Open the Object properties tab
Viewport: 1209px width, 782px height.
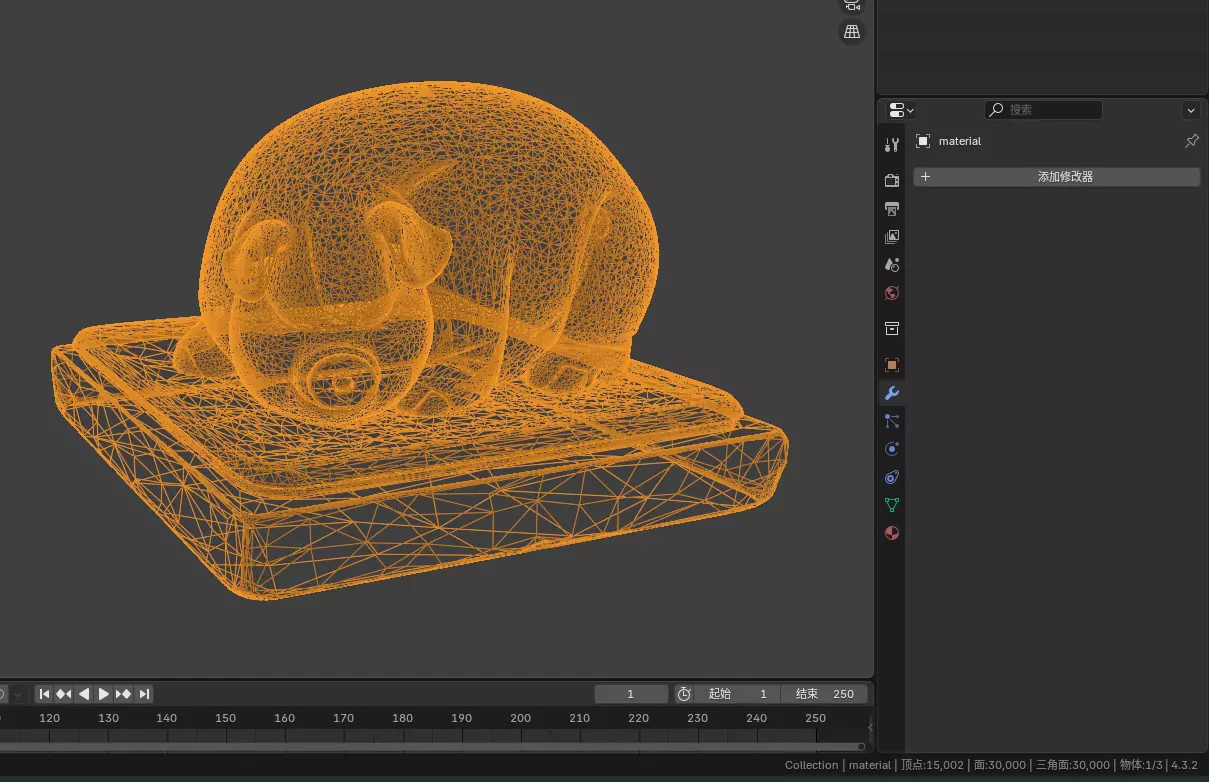[x=892, y=365]
